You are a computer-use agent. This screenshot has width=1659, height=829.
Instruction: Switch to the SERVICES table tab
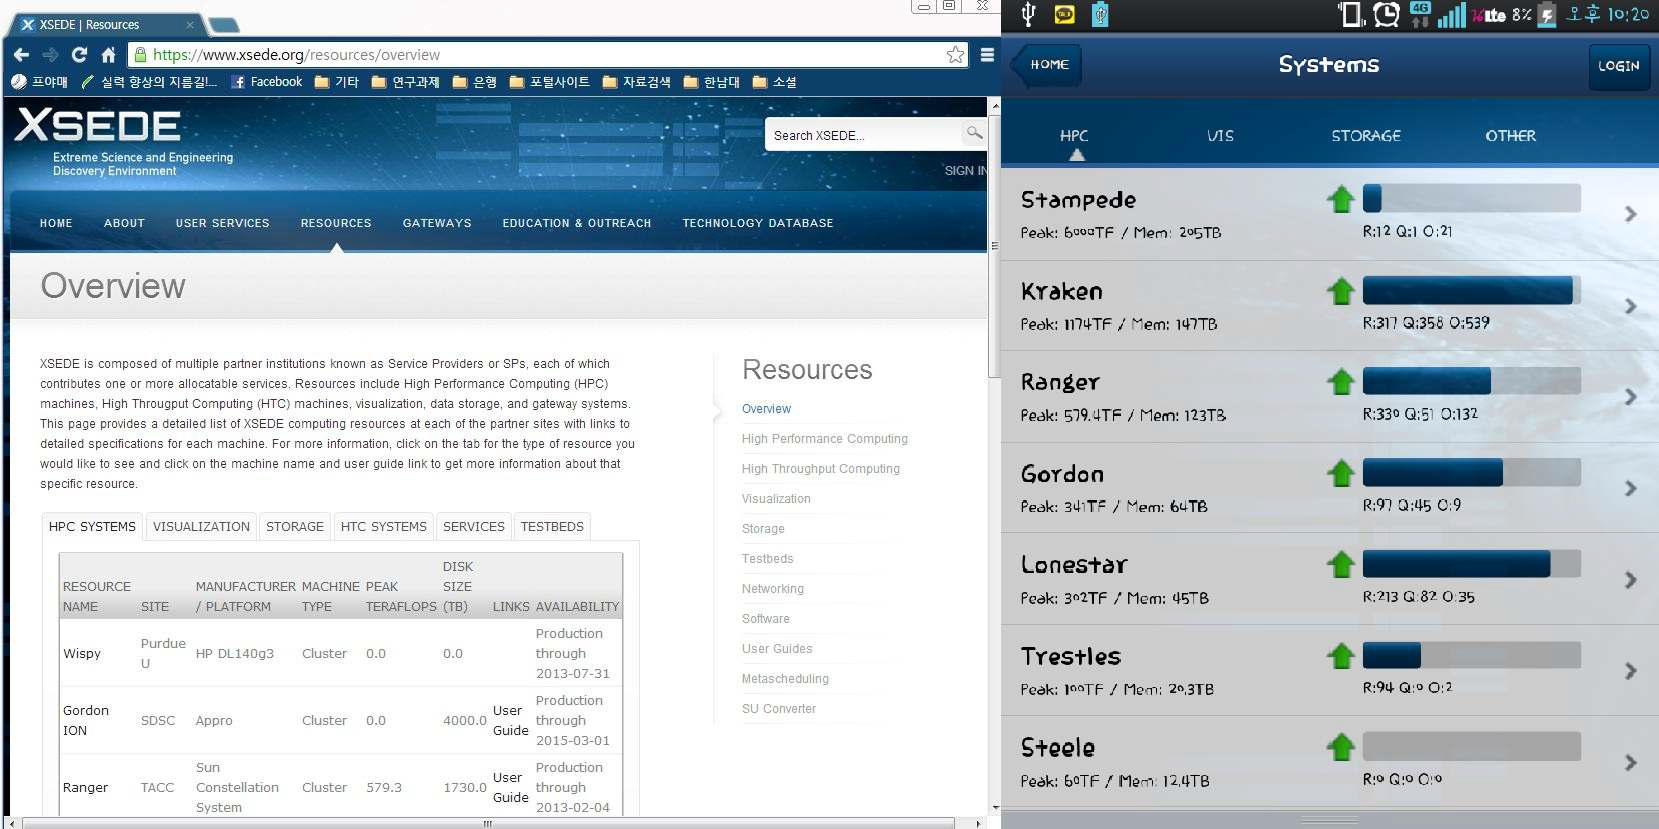click(x=474, y=526)
